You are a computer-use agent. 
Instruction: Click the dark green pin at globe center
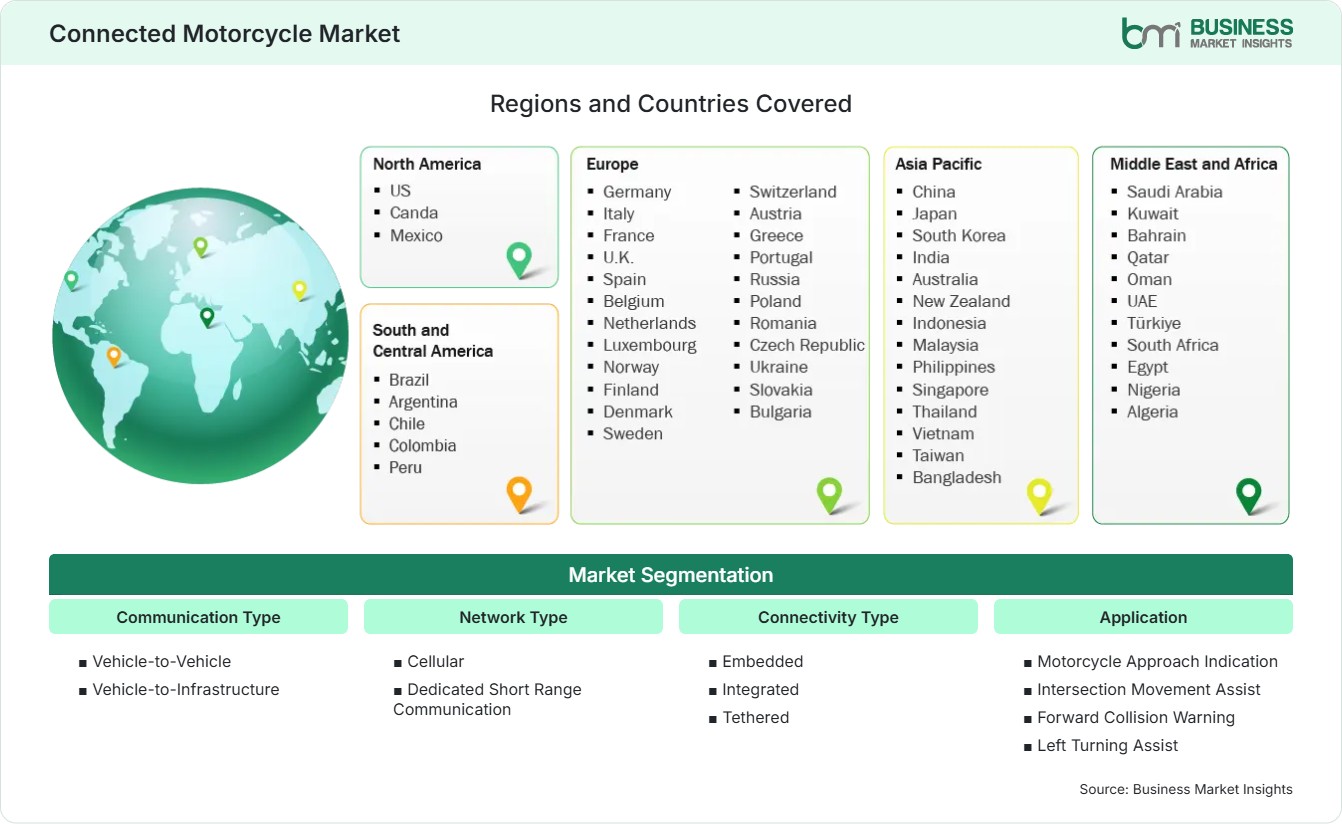207,317
